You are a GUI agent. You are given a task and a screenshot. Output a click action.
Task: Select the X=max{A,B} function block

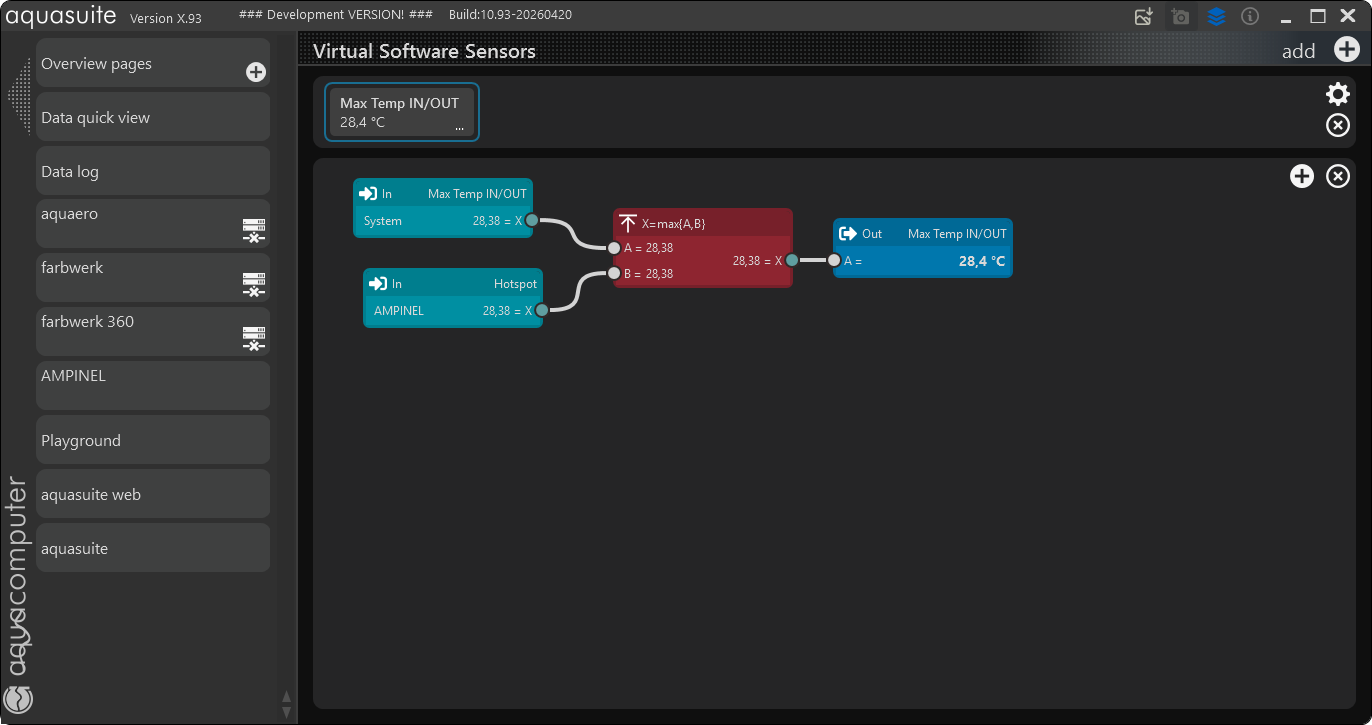(703, 248)
